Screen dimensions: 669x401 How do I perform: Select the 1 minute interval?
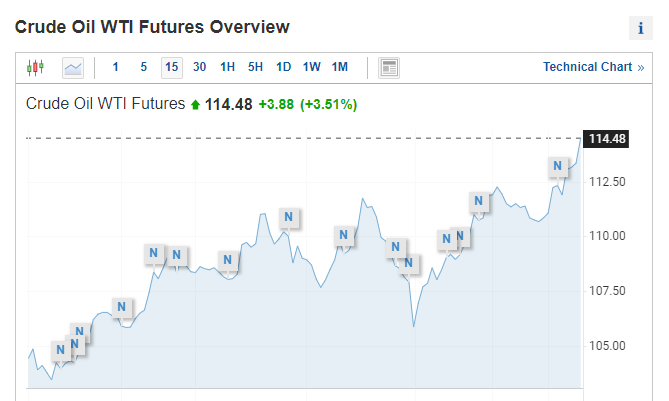115,67
